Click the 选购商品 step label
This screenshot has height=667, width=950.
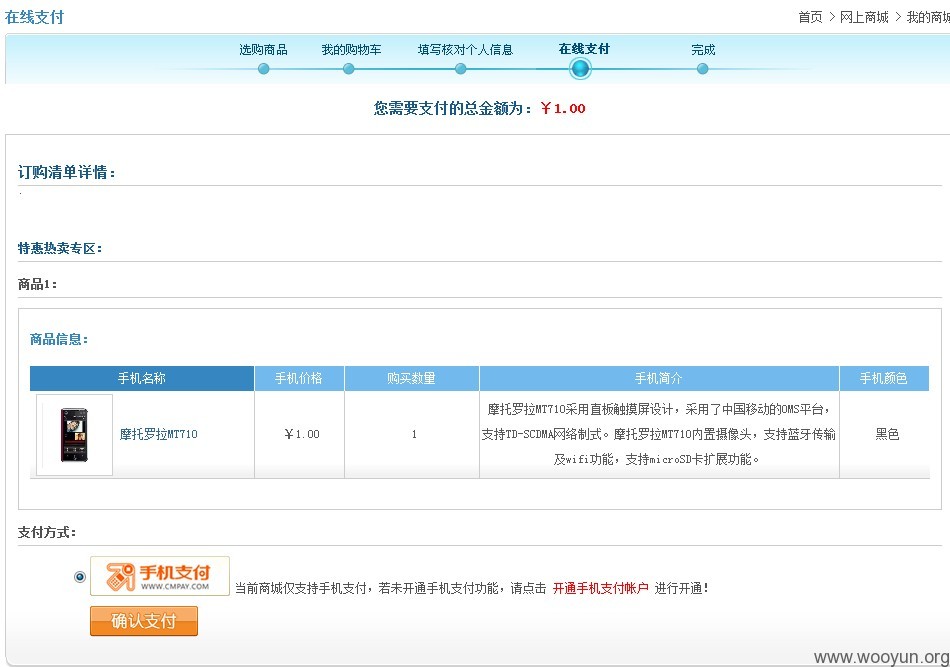263,50
